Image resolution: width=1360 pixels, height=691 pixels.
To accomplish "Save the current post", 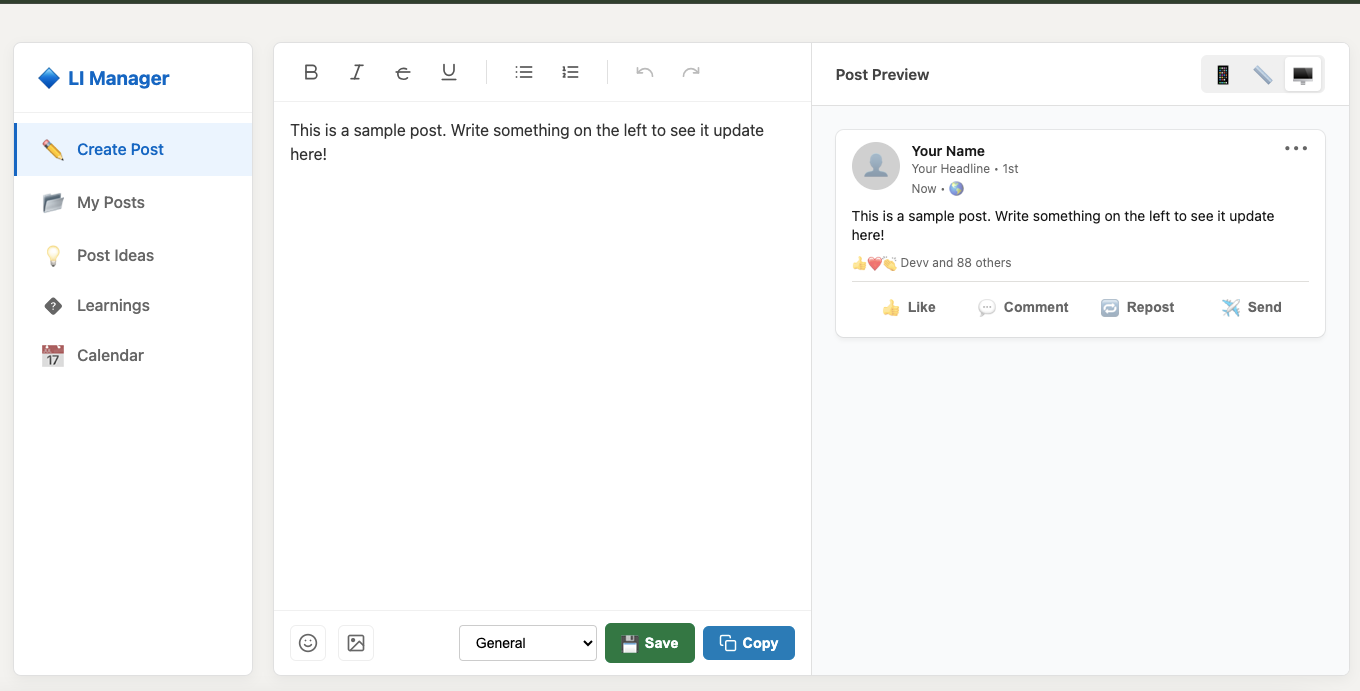I will coord(650,643).
